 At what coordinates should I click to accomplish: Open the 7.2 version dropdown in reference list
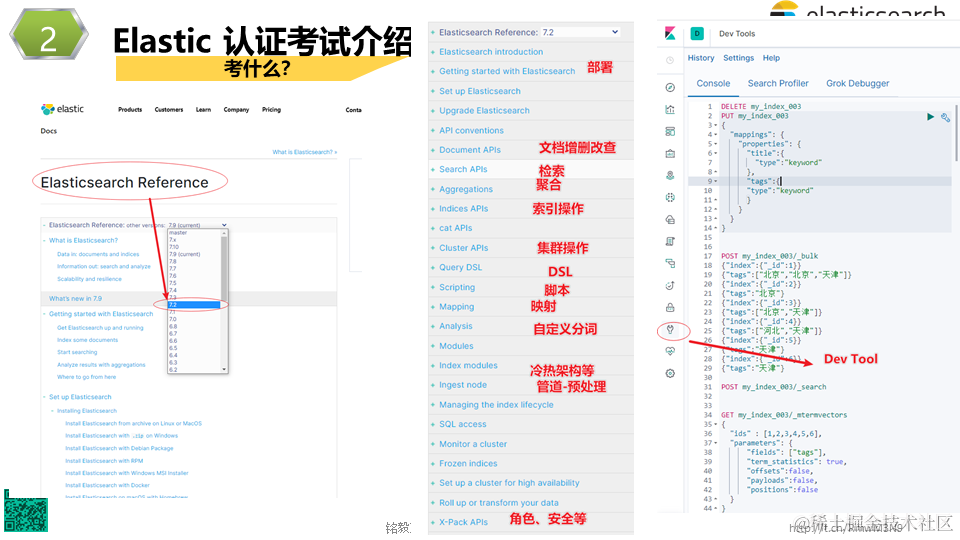click(580, 32)
